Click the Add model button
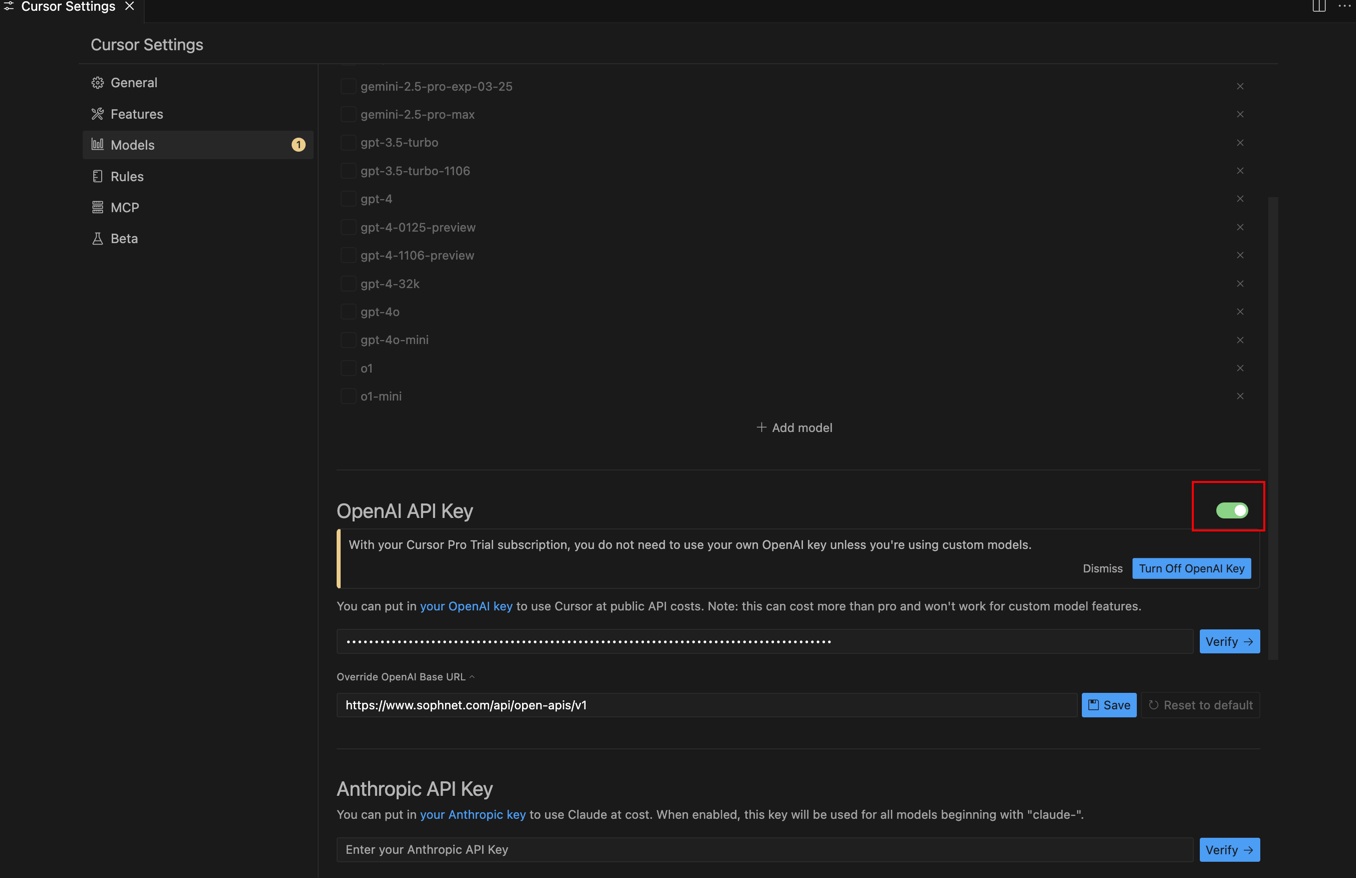The image size is (1356, 878). (x=794, y=428)
